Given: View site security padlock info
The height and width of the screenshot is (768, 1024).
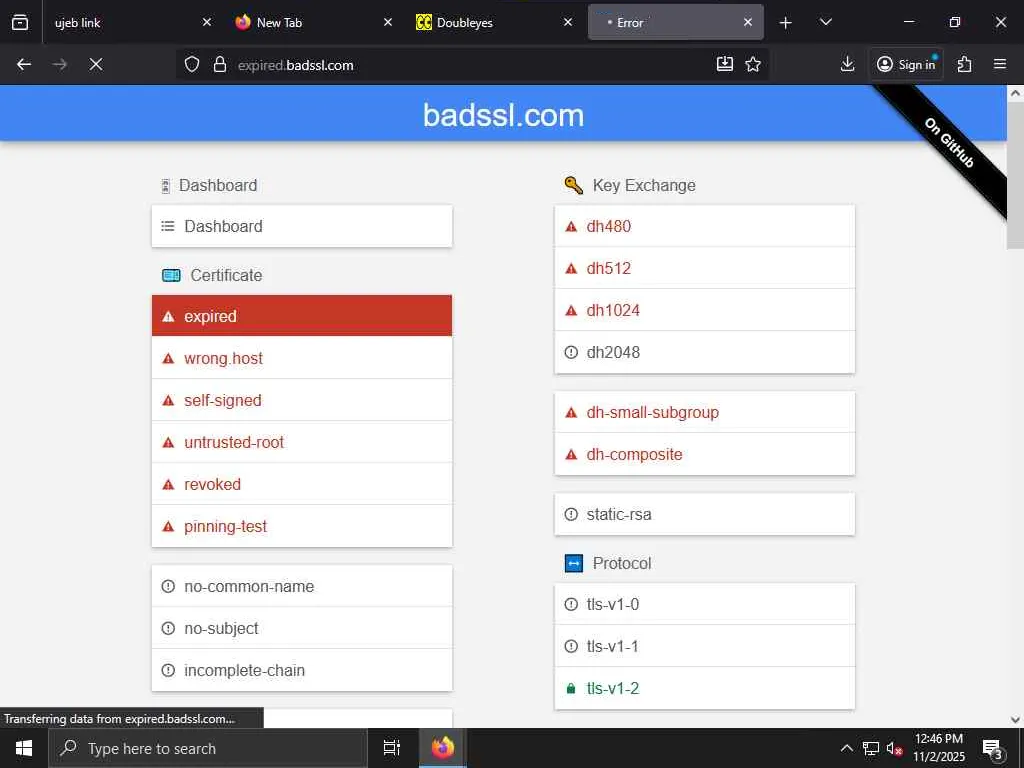Looking at the screenshot, I should pyautogui.click(x=220, y=65).
